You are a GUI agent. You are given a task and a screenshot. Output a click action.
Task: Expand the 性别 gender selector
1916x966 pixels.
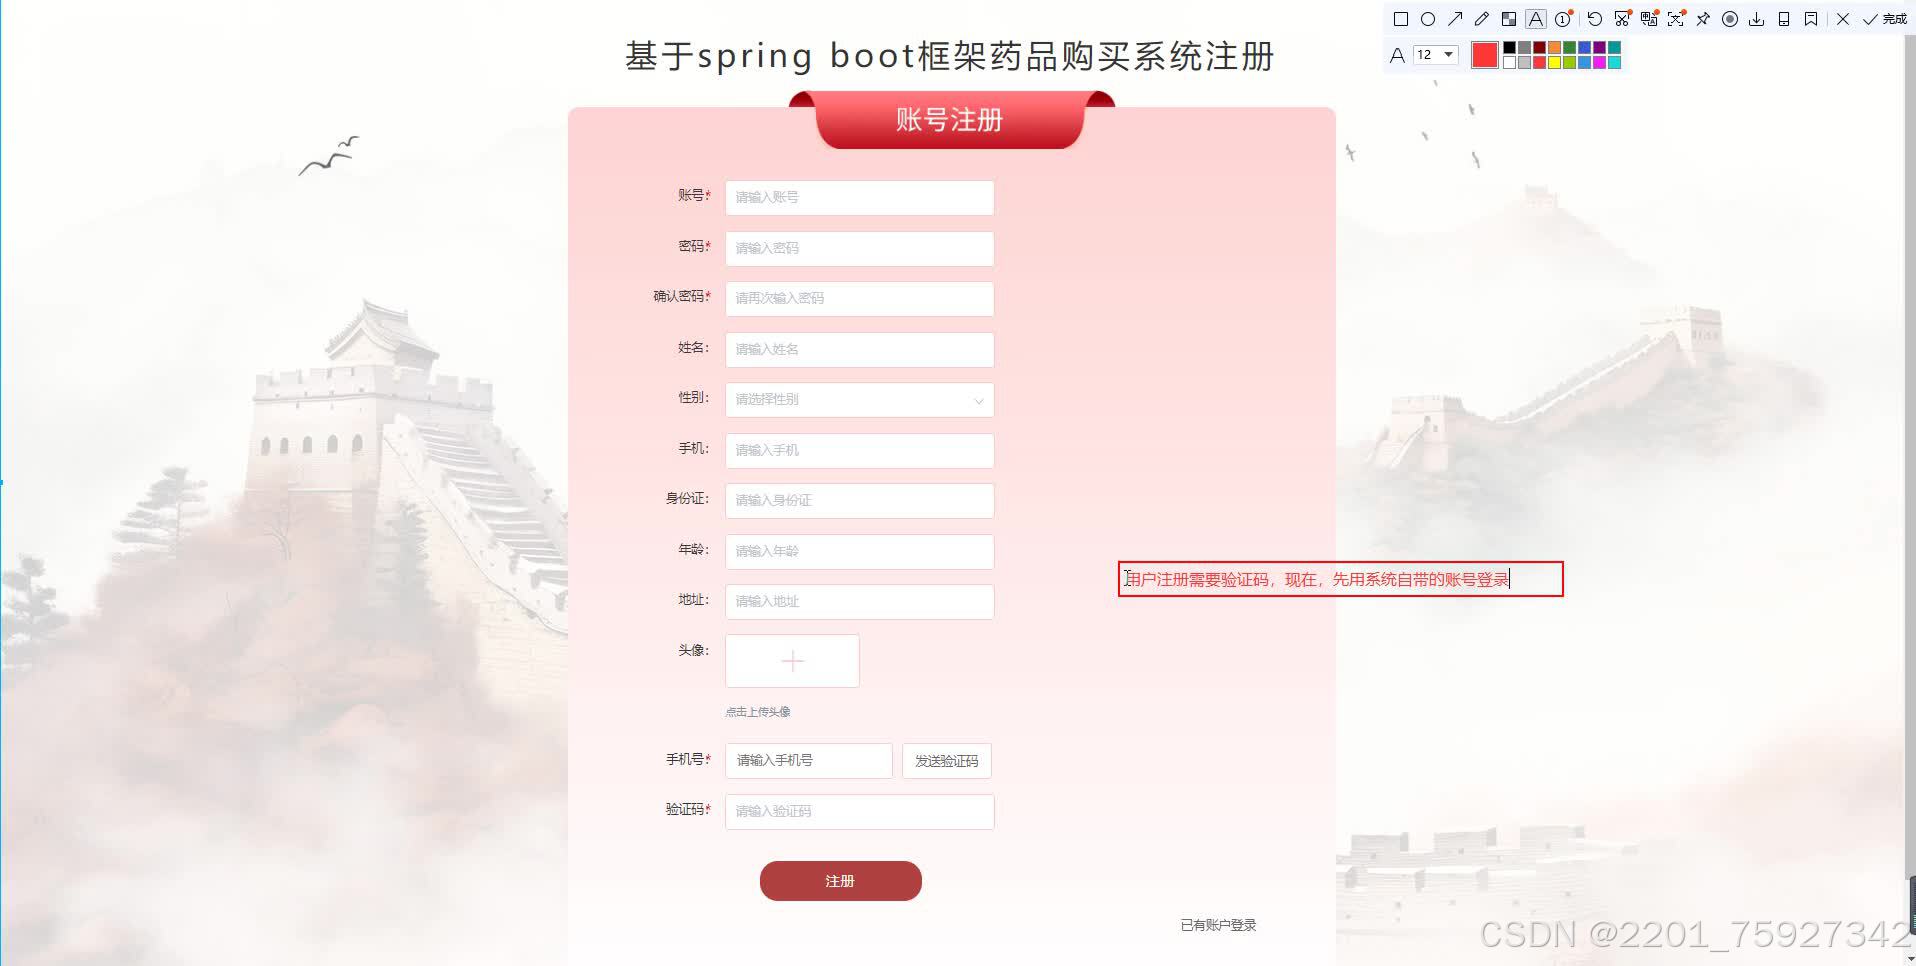tap(860, 400)
